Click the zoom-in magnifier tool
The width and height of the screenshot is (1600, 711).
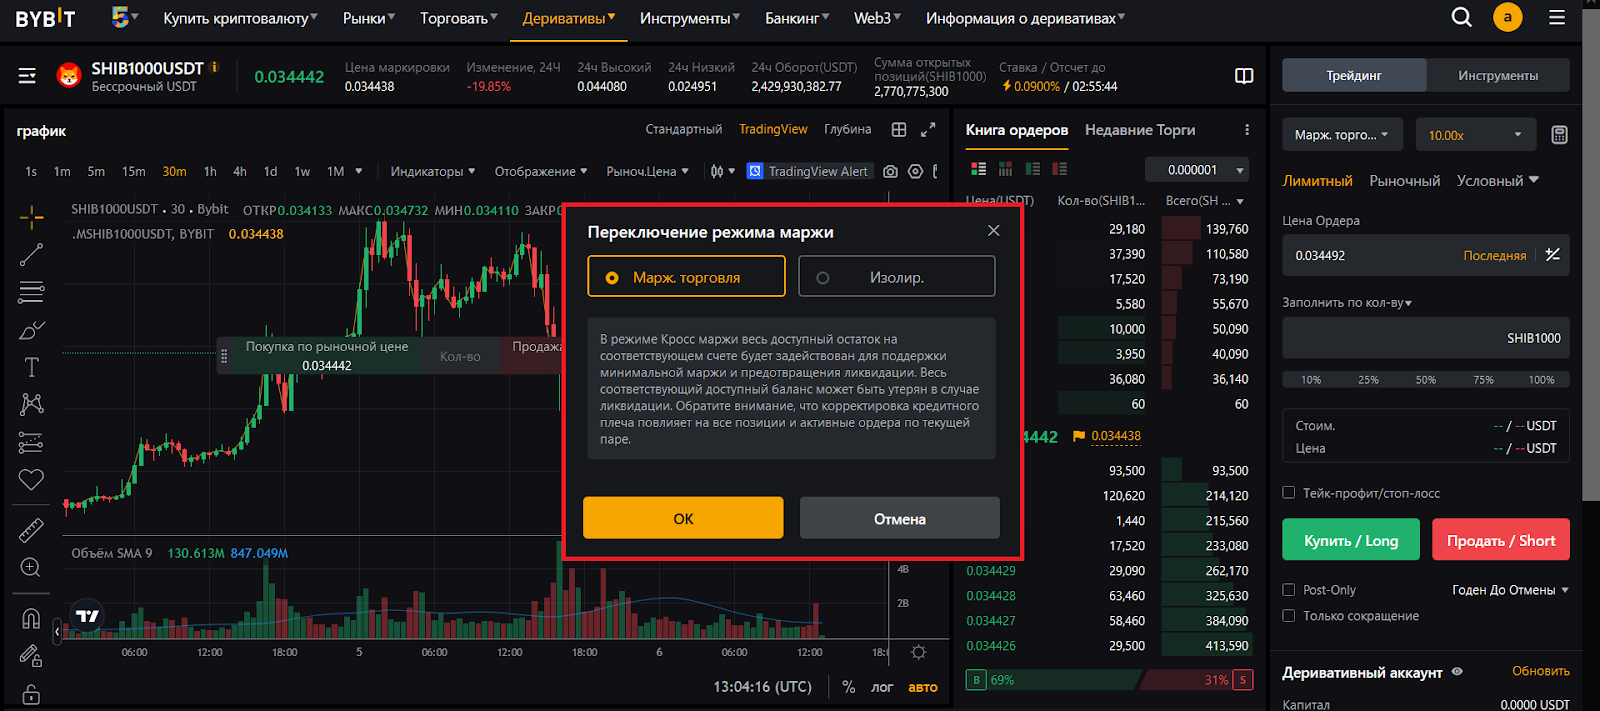[x=31, y=567]
